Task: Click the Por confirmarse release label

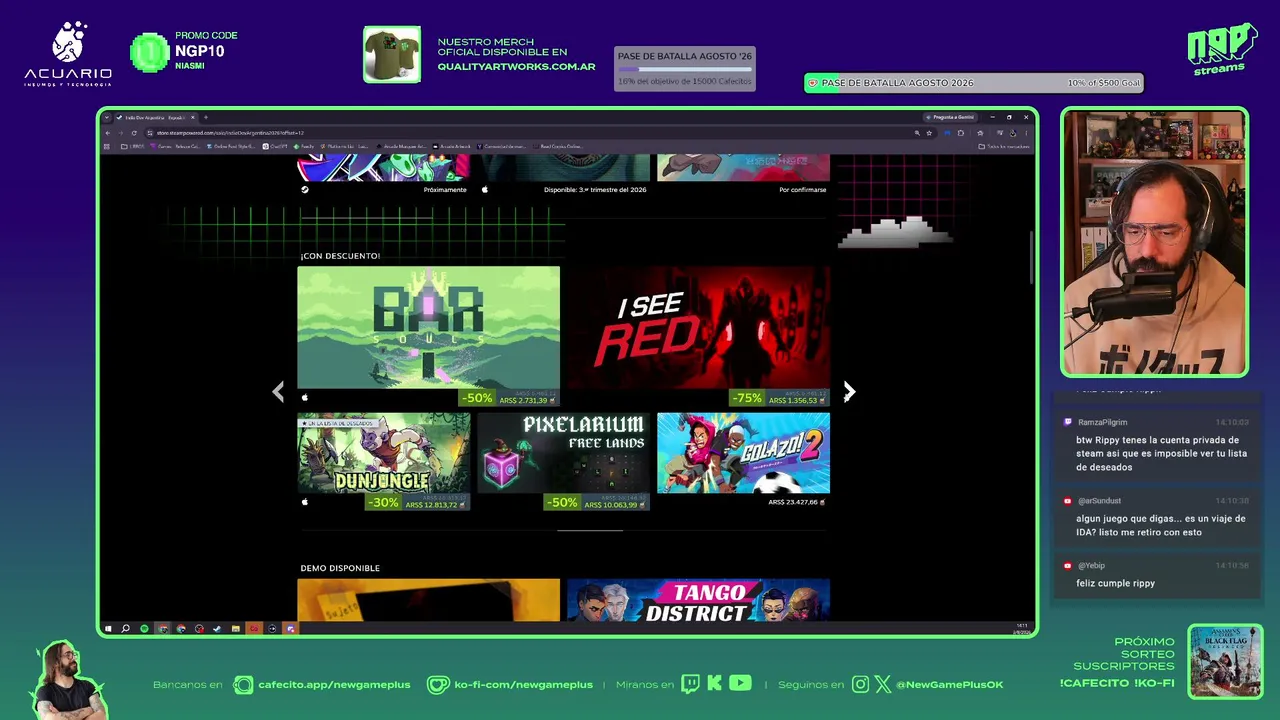Action: (x=803, y=190)
